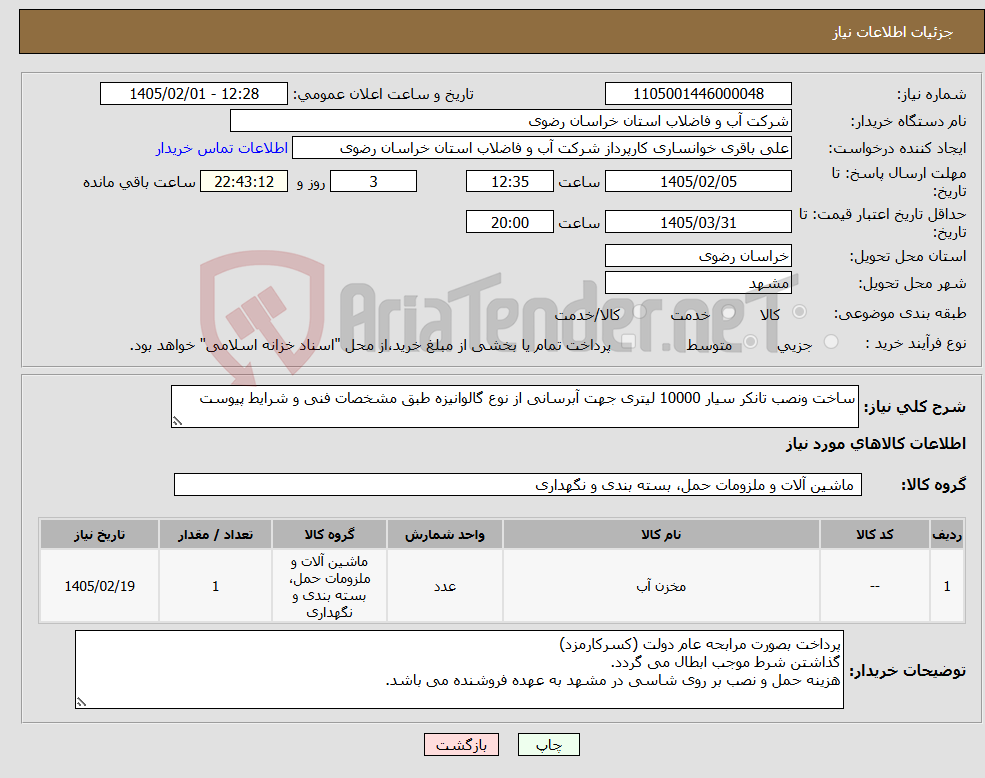
Task: Click the deadline time field 12:35
Action: pyautogui.click(x=509, y=182)
